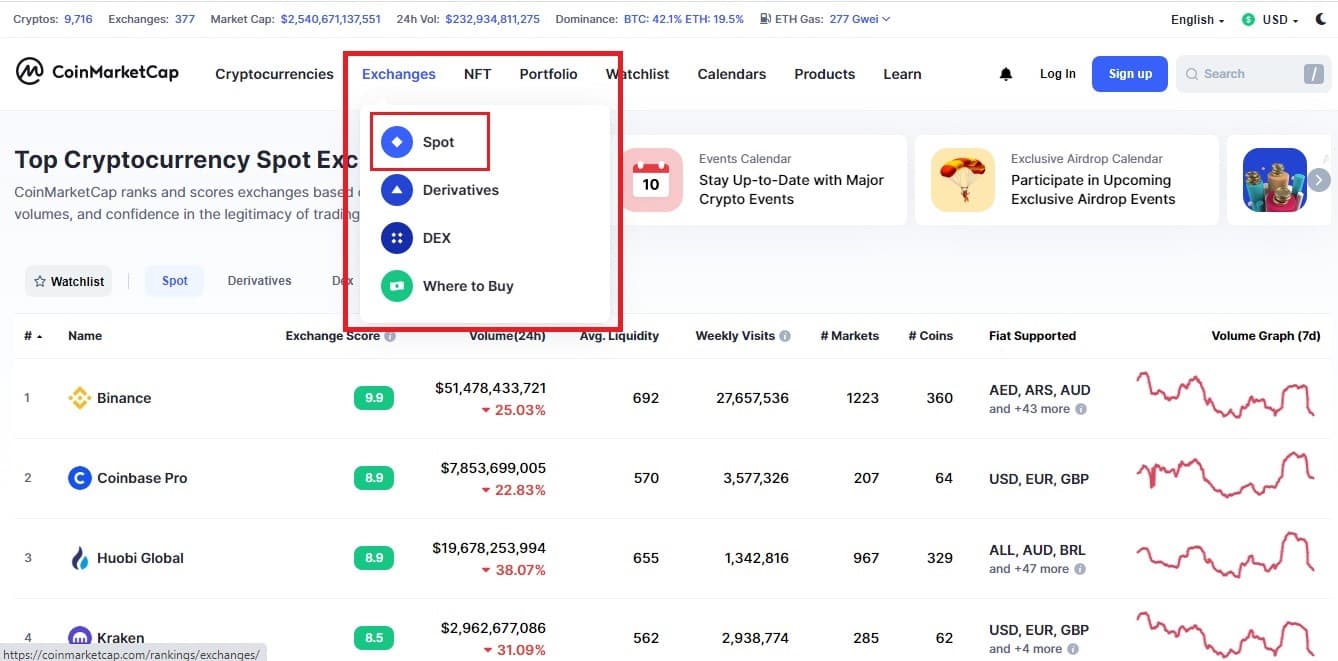Switch to the Derivatives tab

coord(259,281)
